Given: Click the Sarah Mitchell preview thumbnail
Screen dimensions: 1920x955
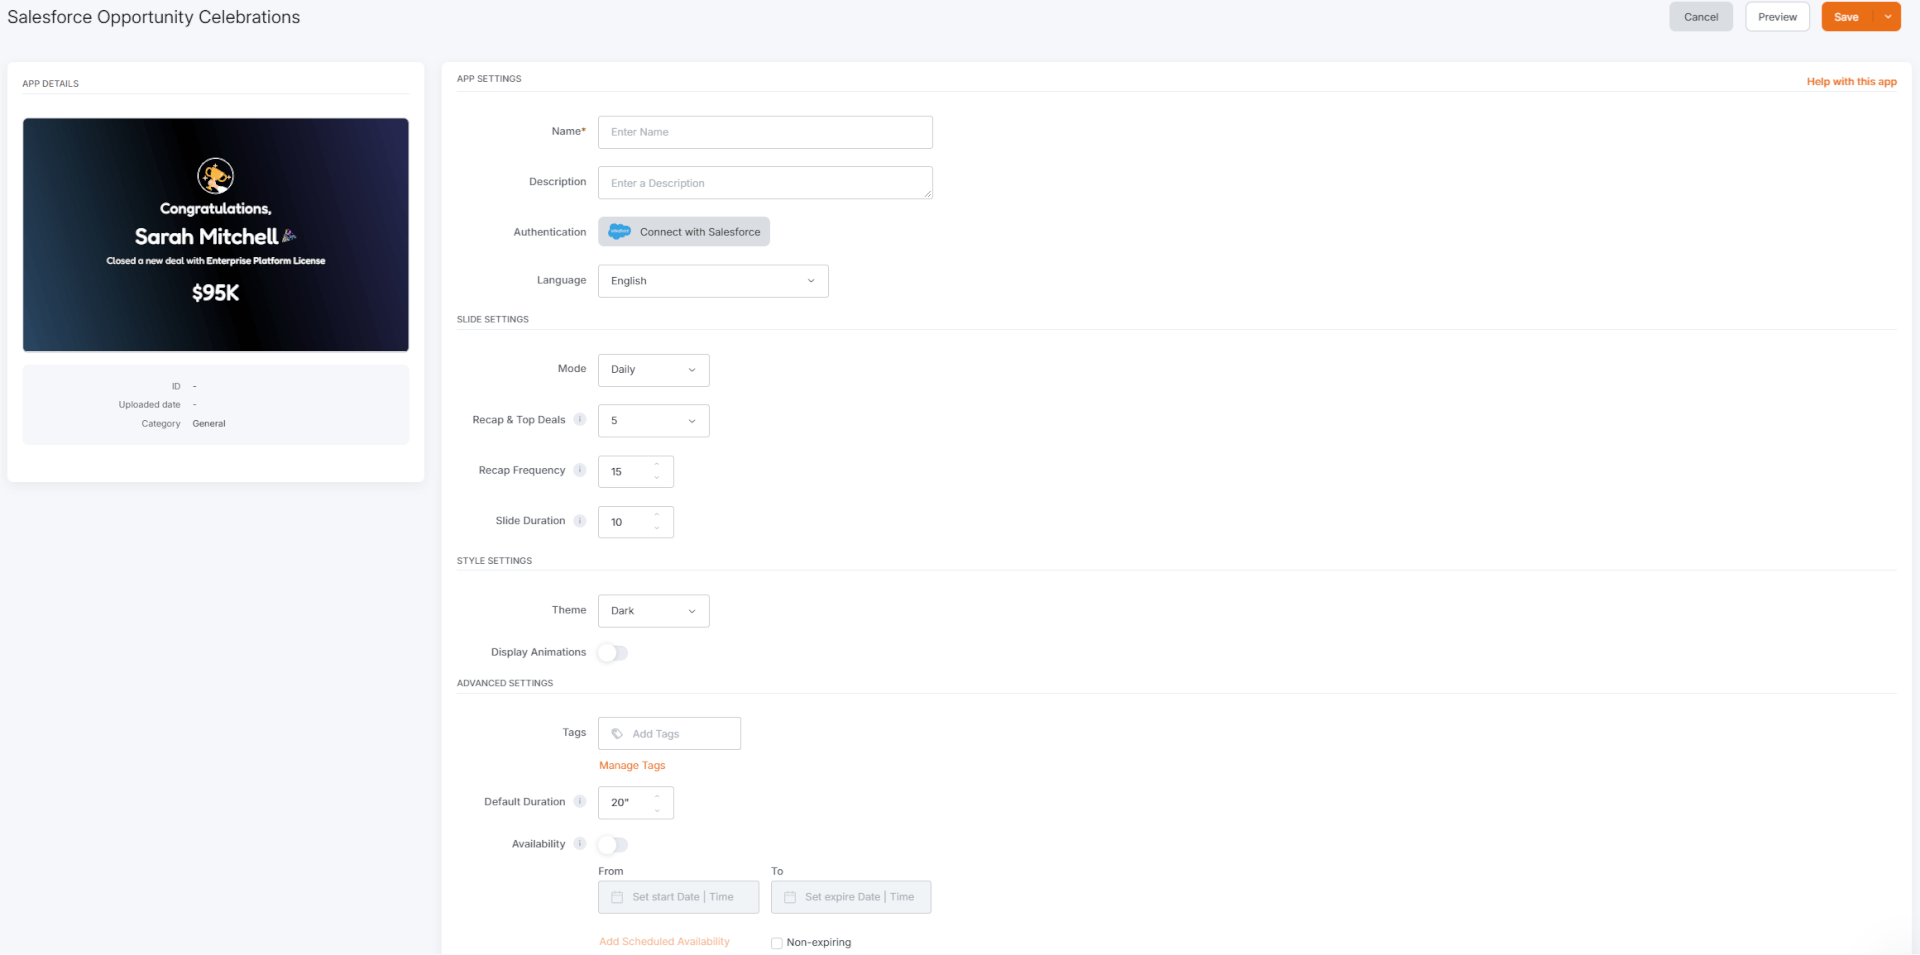Looking at the screenshot, I should pyautogui.click(x=216, y=235).
